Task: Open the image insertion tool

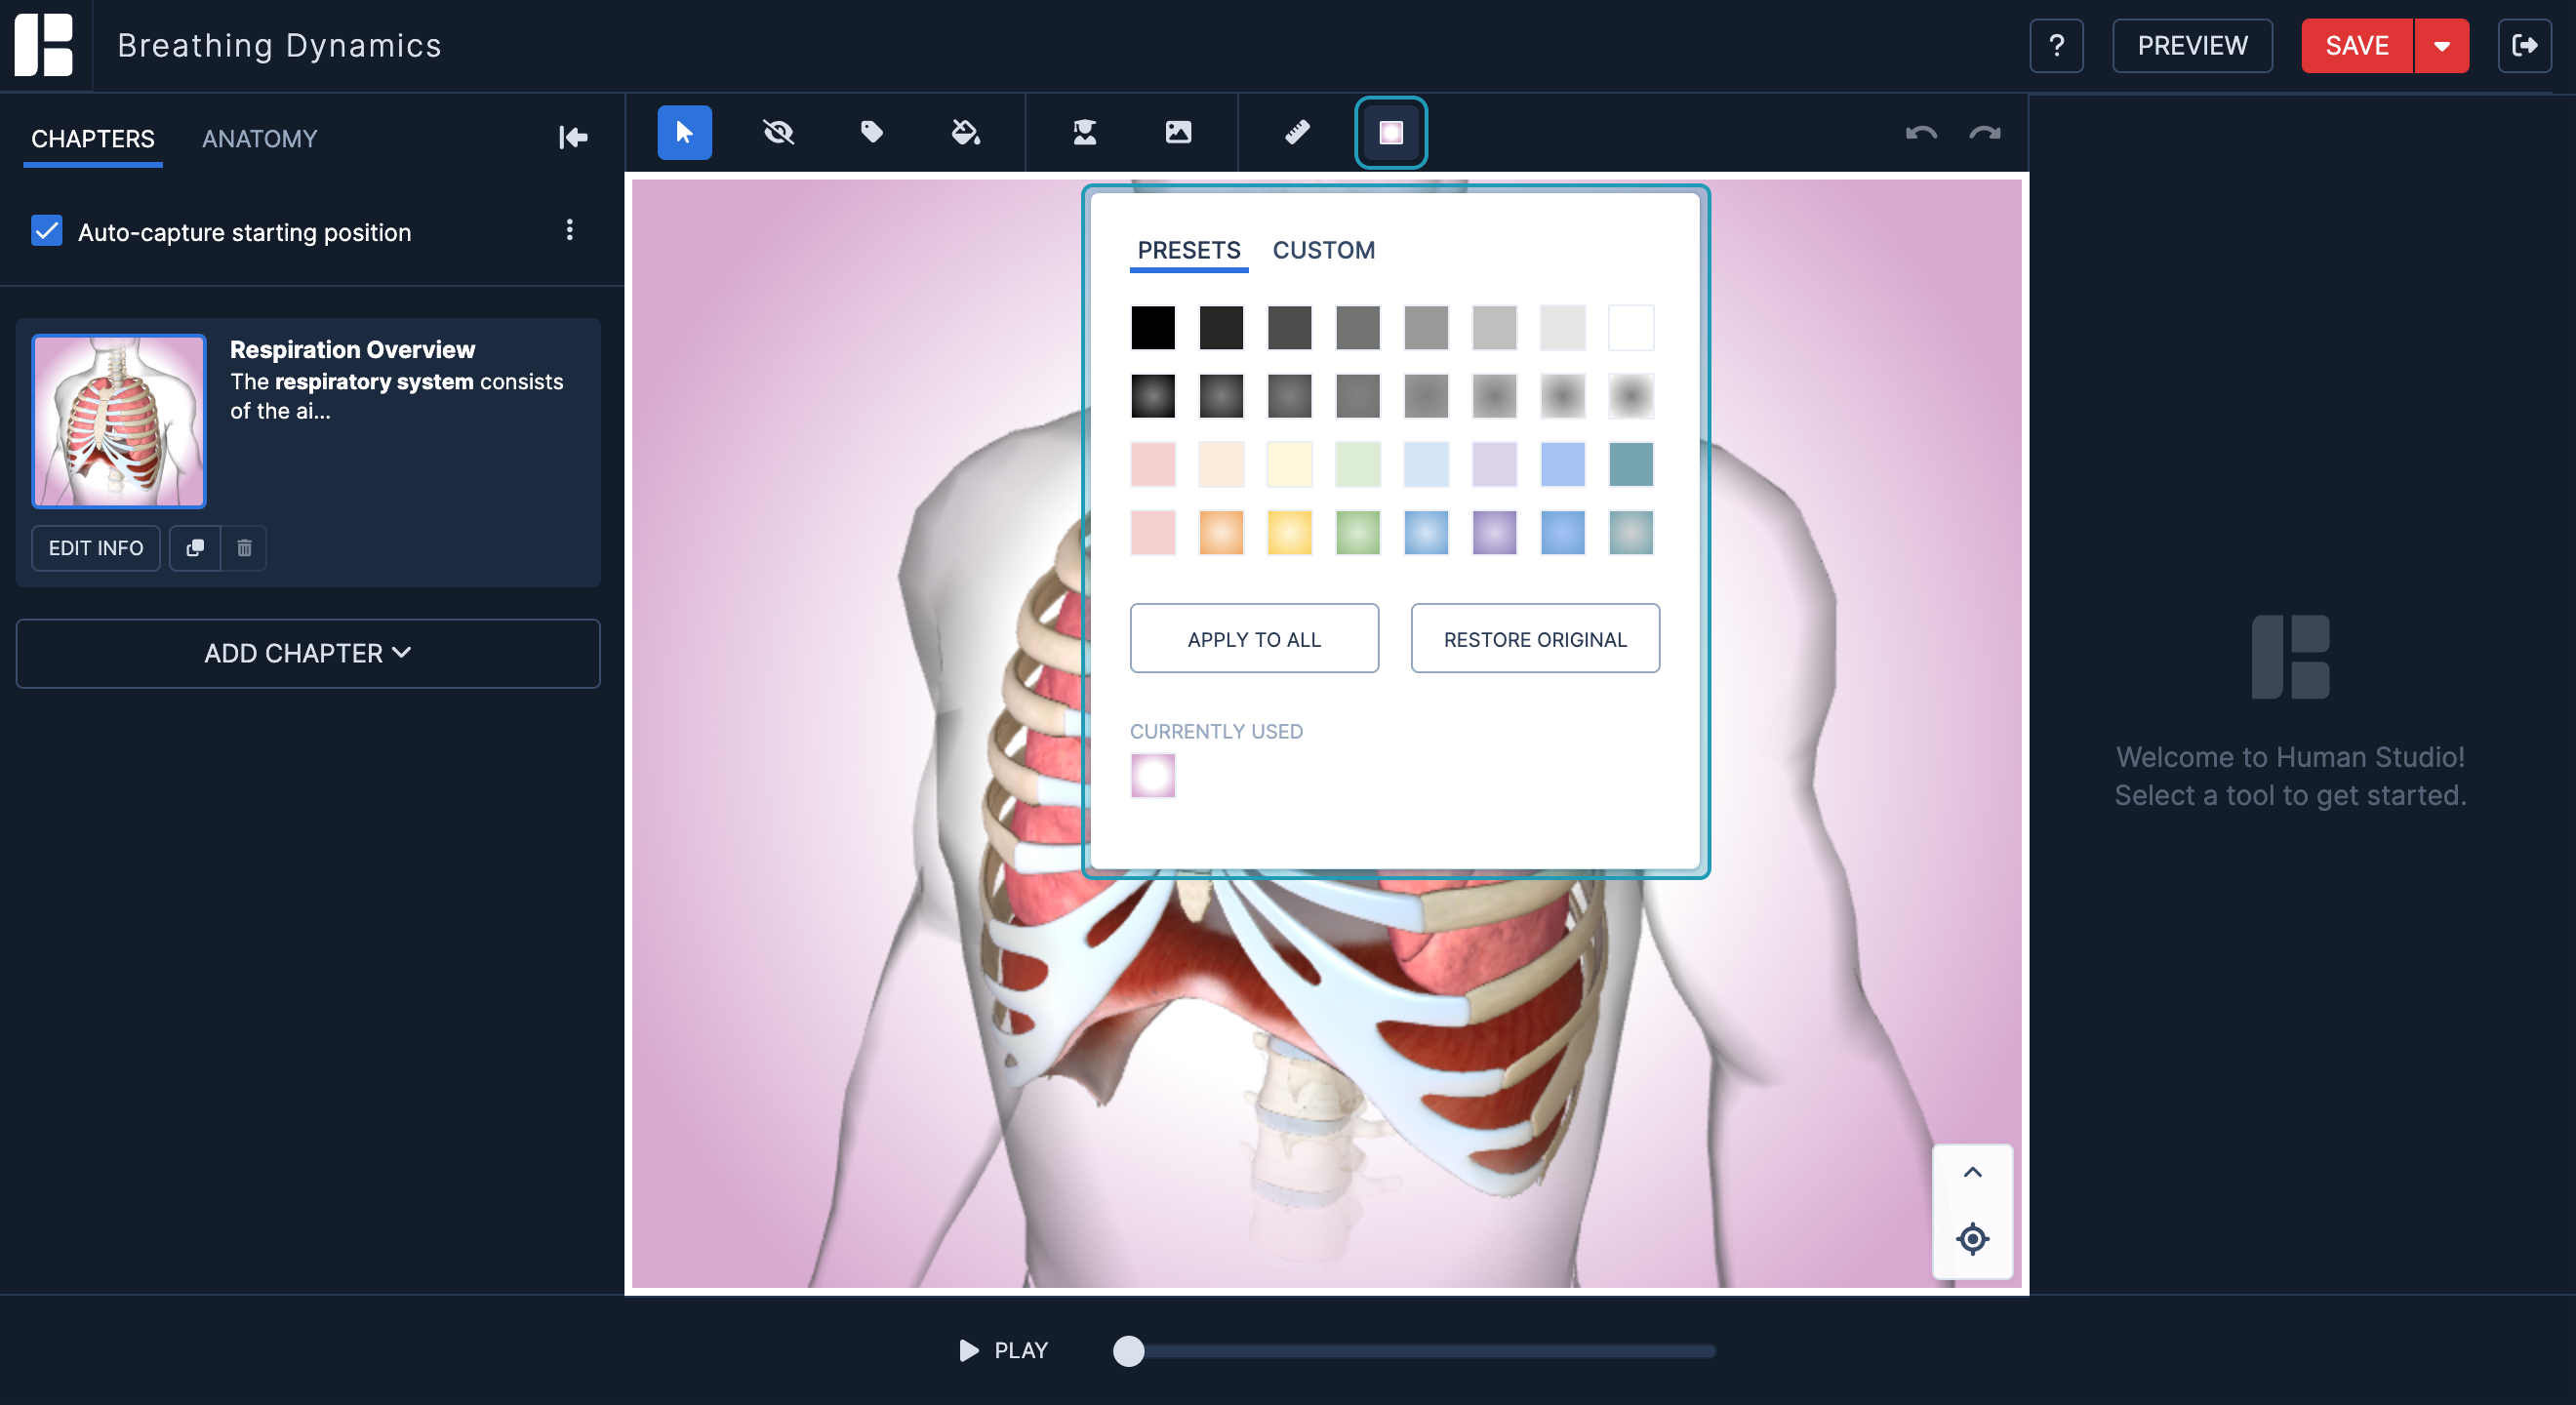Action: tap(1178, 132)
